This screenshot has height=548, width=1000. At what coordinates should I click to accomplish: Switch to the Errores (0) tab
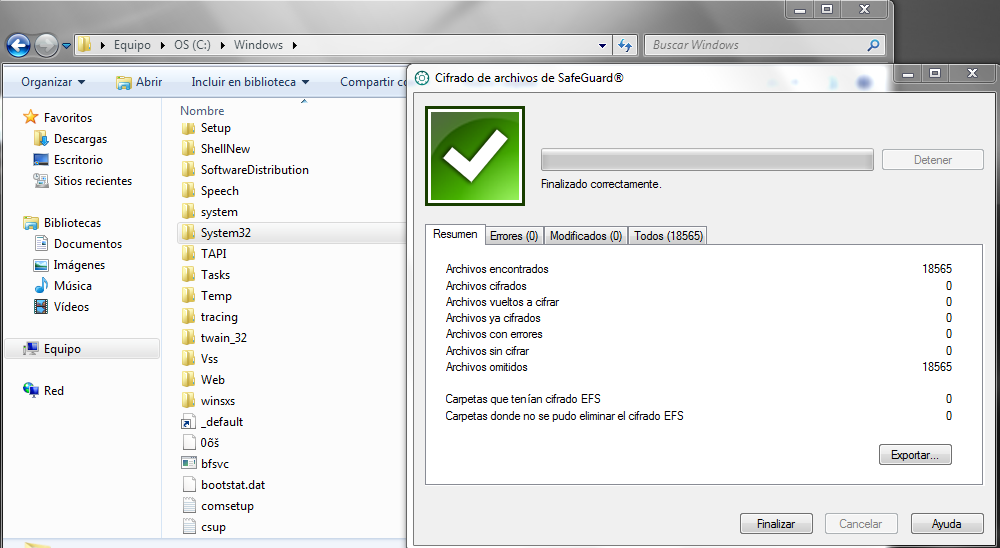[x=514, y=236]
